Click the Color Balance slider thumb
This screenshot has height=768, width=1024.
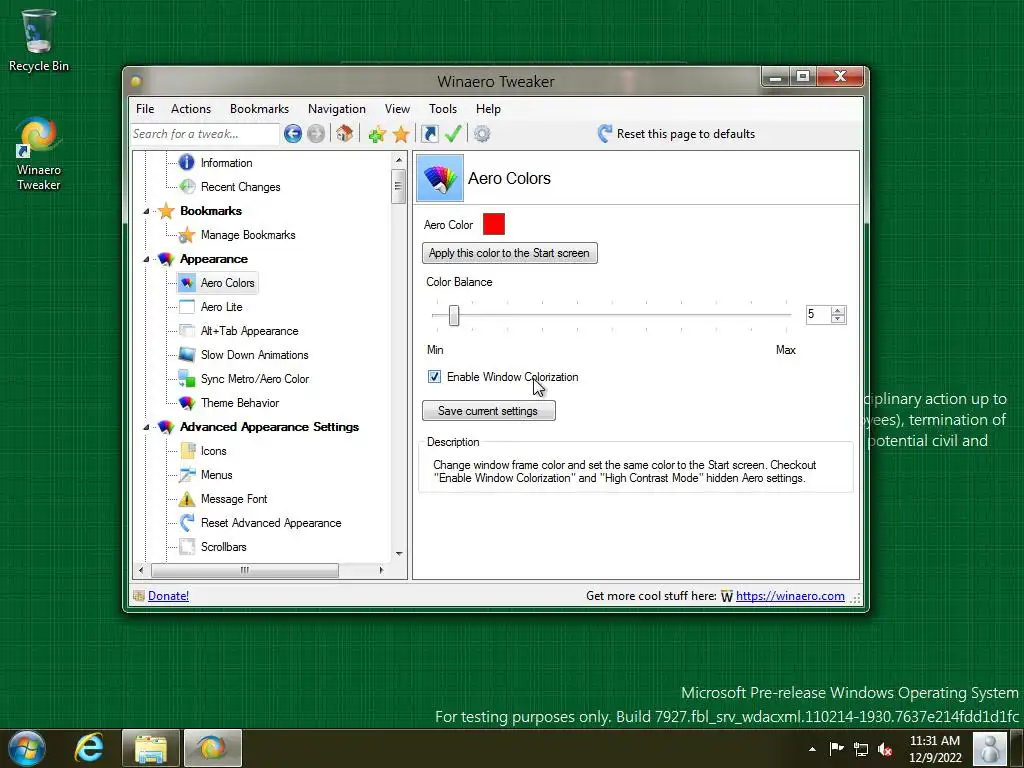click(x=454, y=315)
